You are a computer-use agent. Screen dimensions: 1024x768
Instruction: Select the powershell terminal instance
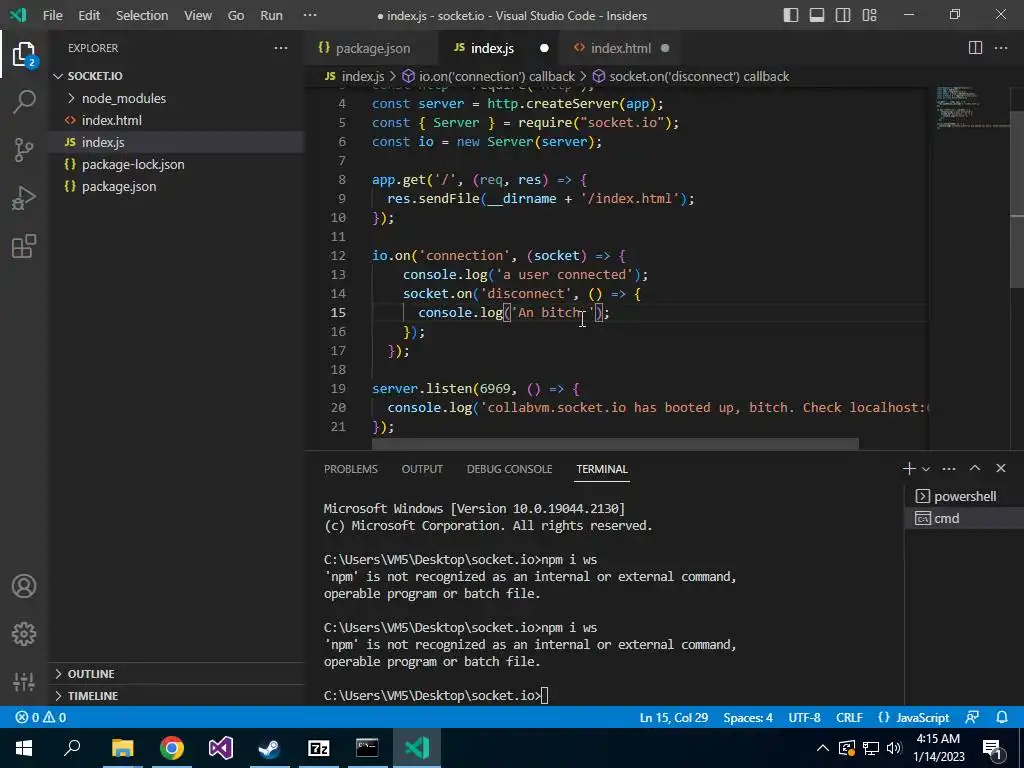pyautogui.click(x=963, y=496)
